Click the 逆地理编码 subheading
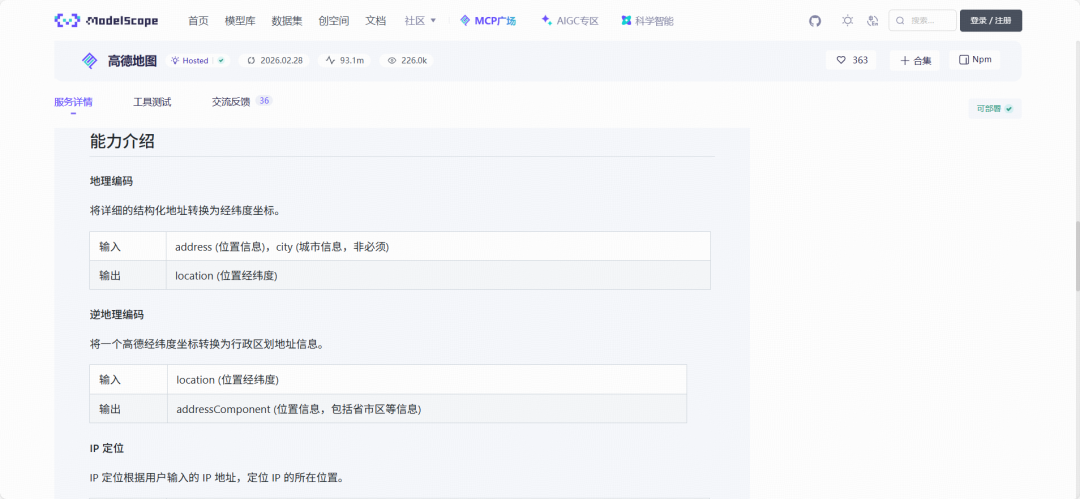 click(x=116, y=314)
